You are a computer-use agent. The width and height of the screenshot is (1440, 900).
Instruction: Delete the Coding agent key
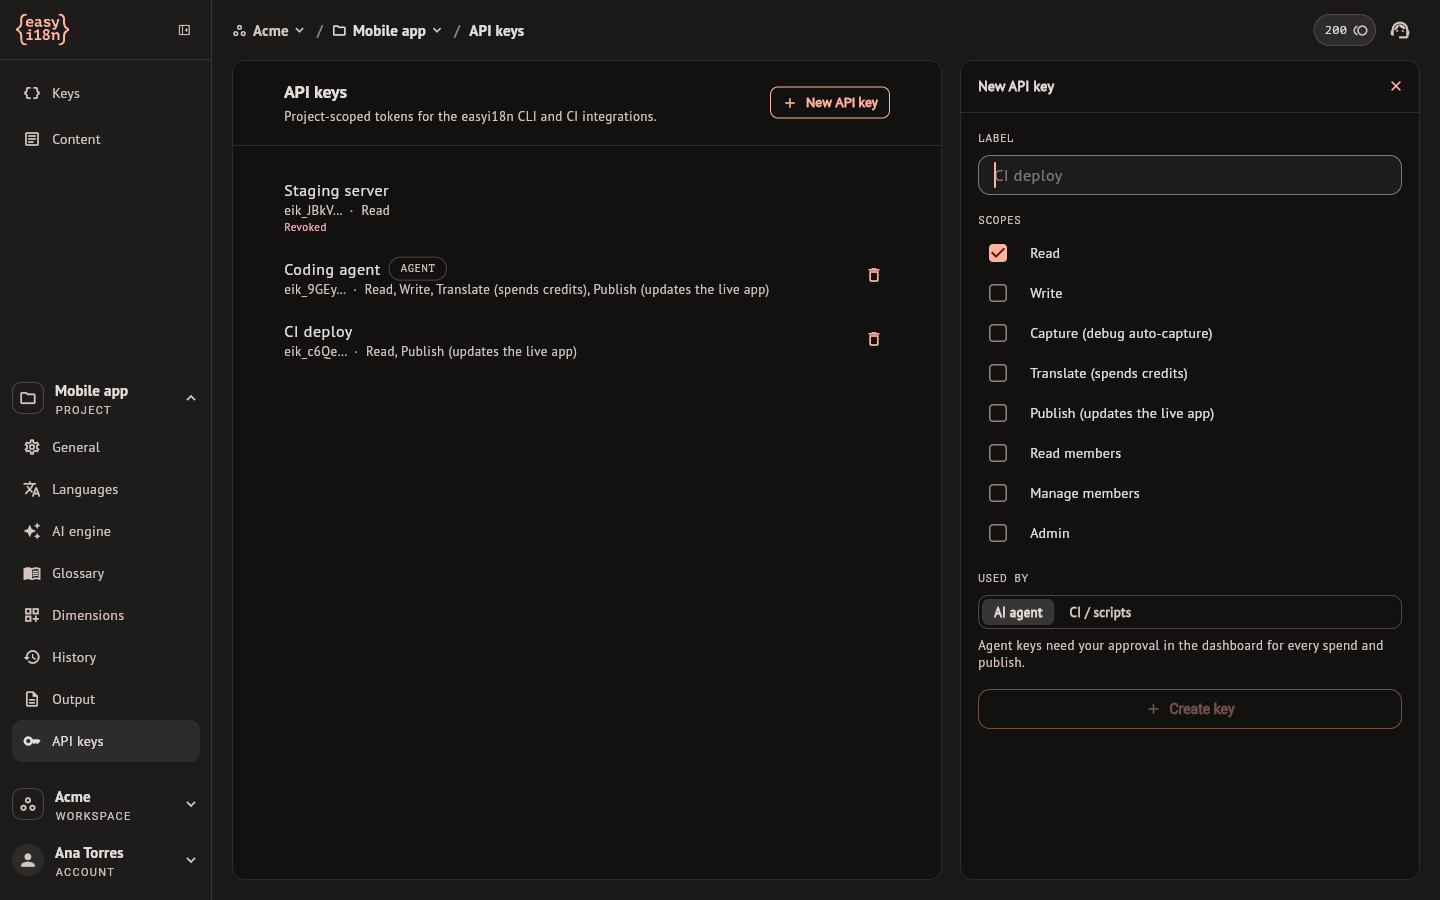click(x=874, y=275)
